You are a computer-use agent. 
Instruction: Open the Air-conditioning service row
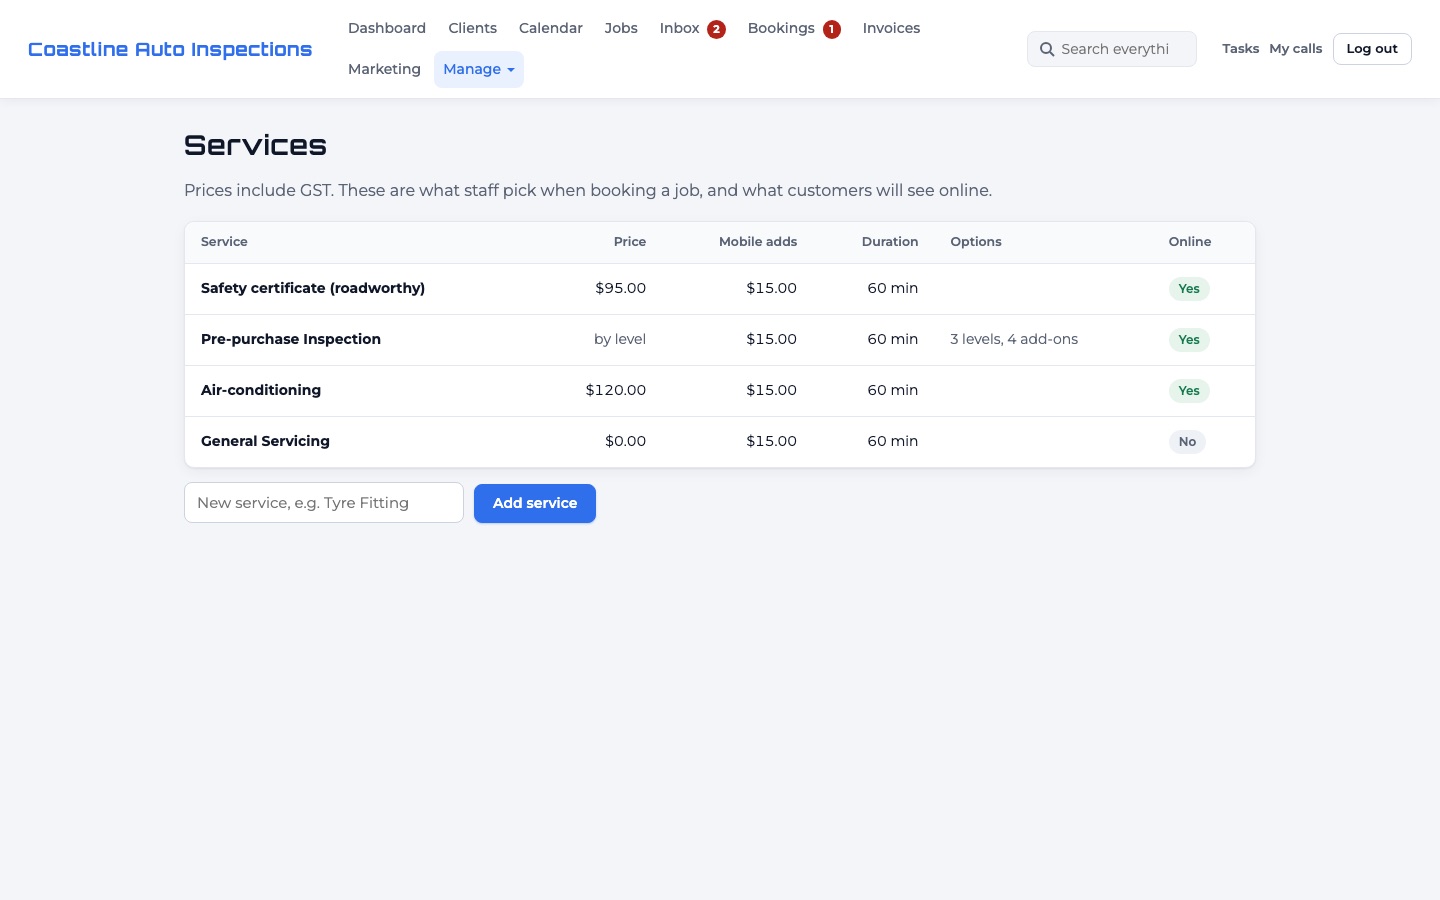[720, 391]
